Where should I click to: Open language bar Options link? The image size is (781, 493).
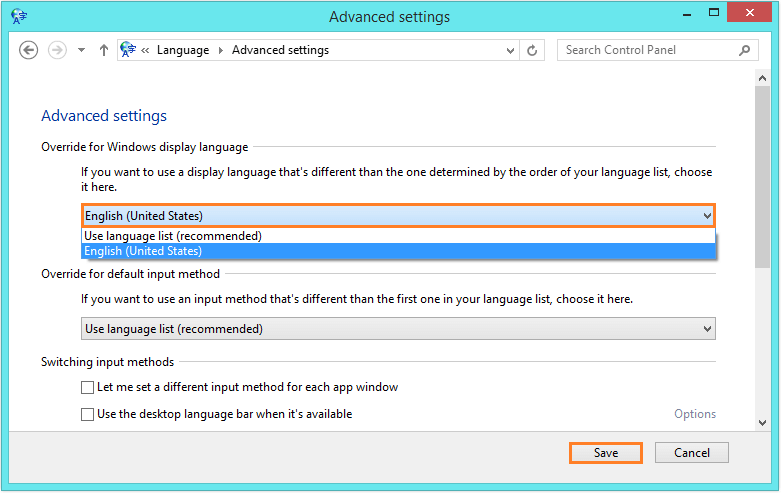pos(695,414)
